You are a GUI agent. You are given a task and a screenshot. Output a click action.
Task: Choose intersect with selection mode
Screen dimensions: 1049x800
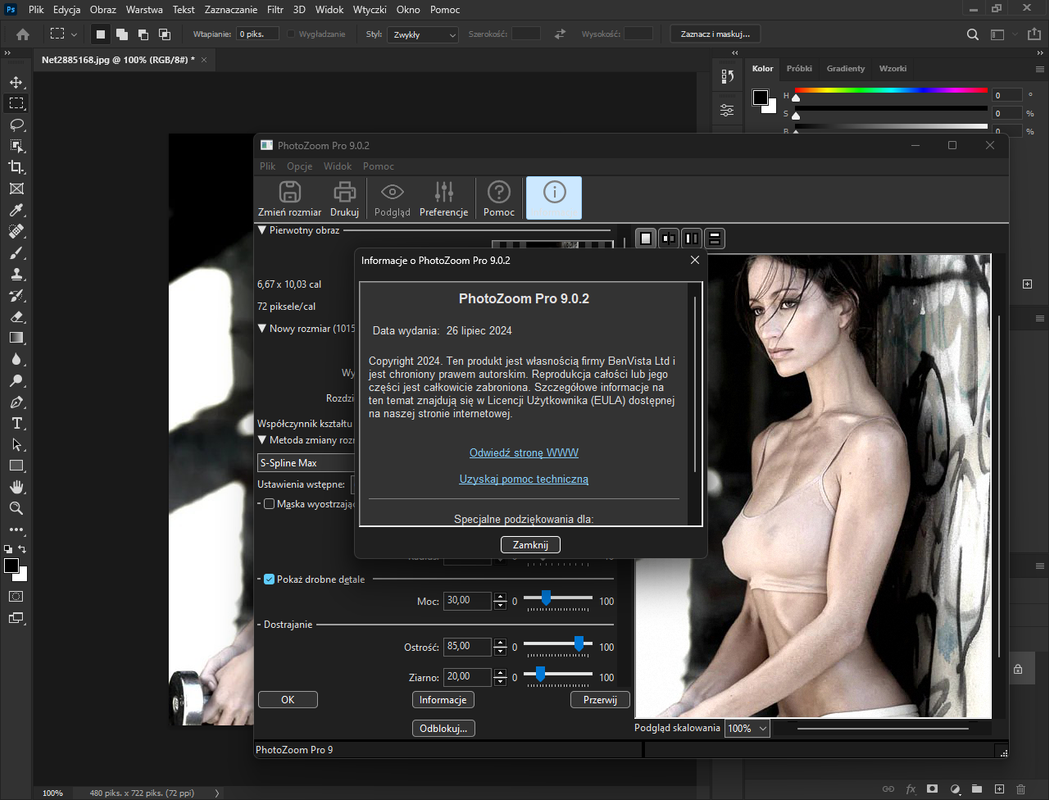pos(165,34)
